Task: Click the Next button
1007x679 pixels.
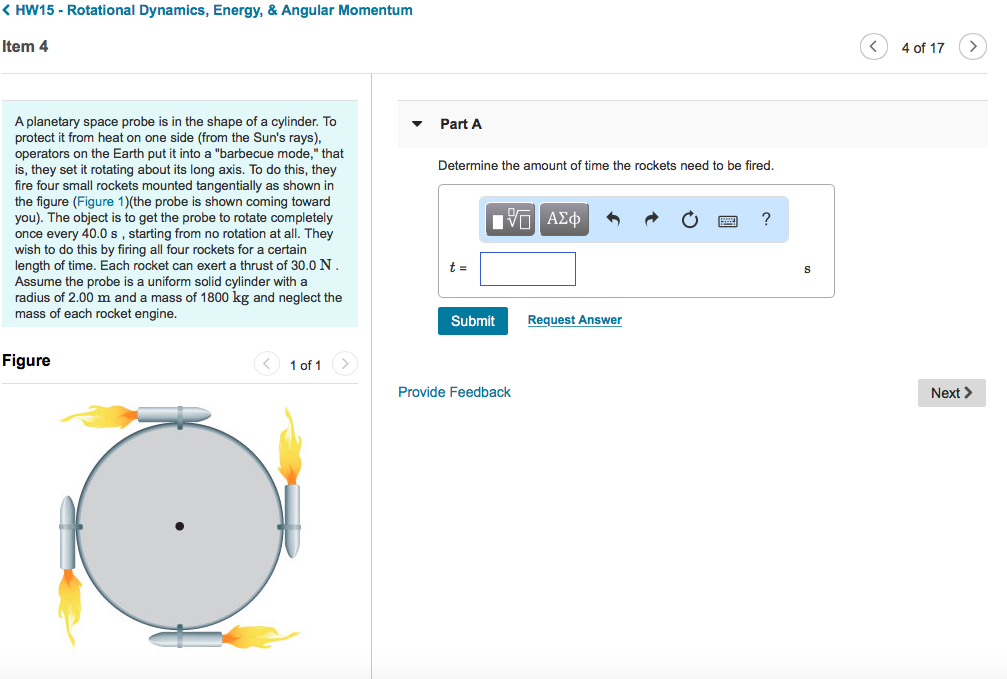Action: (x=950, y=392)
